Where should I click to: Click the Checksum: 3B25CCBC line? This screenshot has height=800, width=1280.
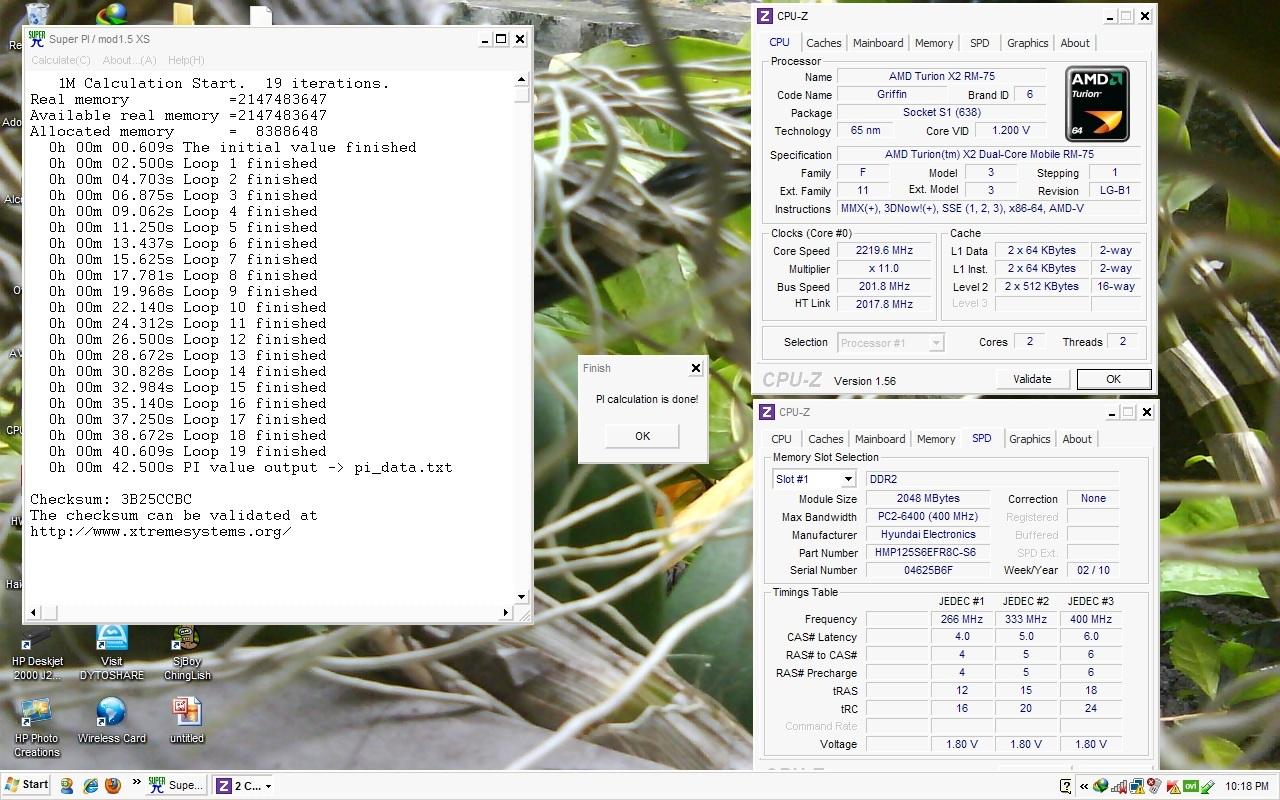(111, 499)
